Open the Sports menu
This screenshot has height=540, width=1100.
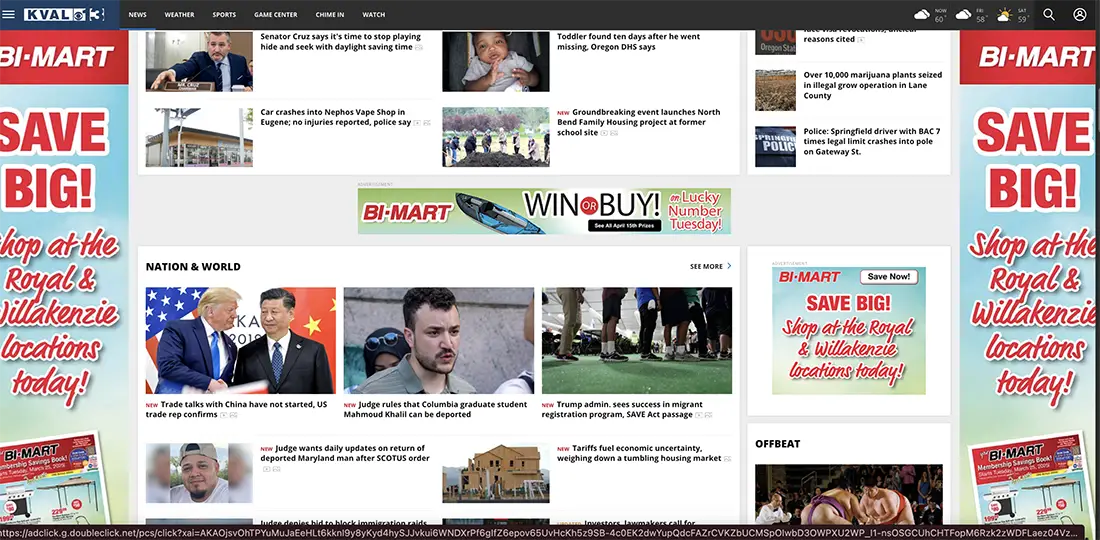pyautogui.click(x=224, y=15)
